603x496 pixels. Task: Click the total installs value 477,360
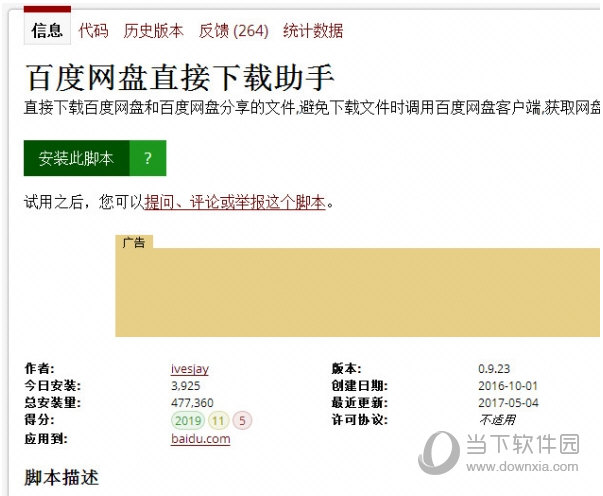click(x=192, y=403)
